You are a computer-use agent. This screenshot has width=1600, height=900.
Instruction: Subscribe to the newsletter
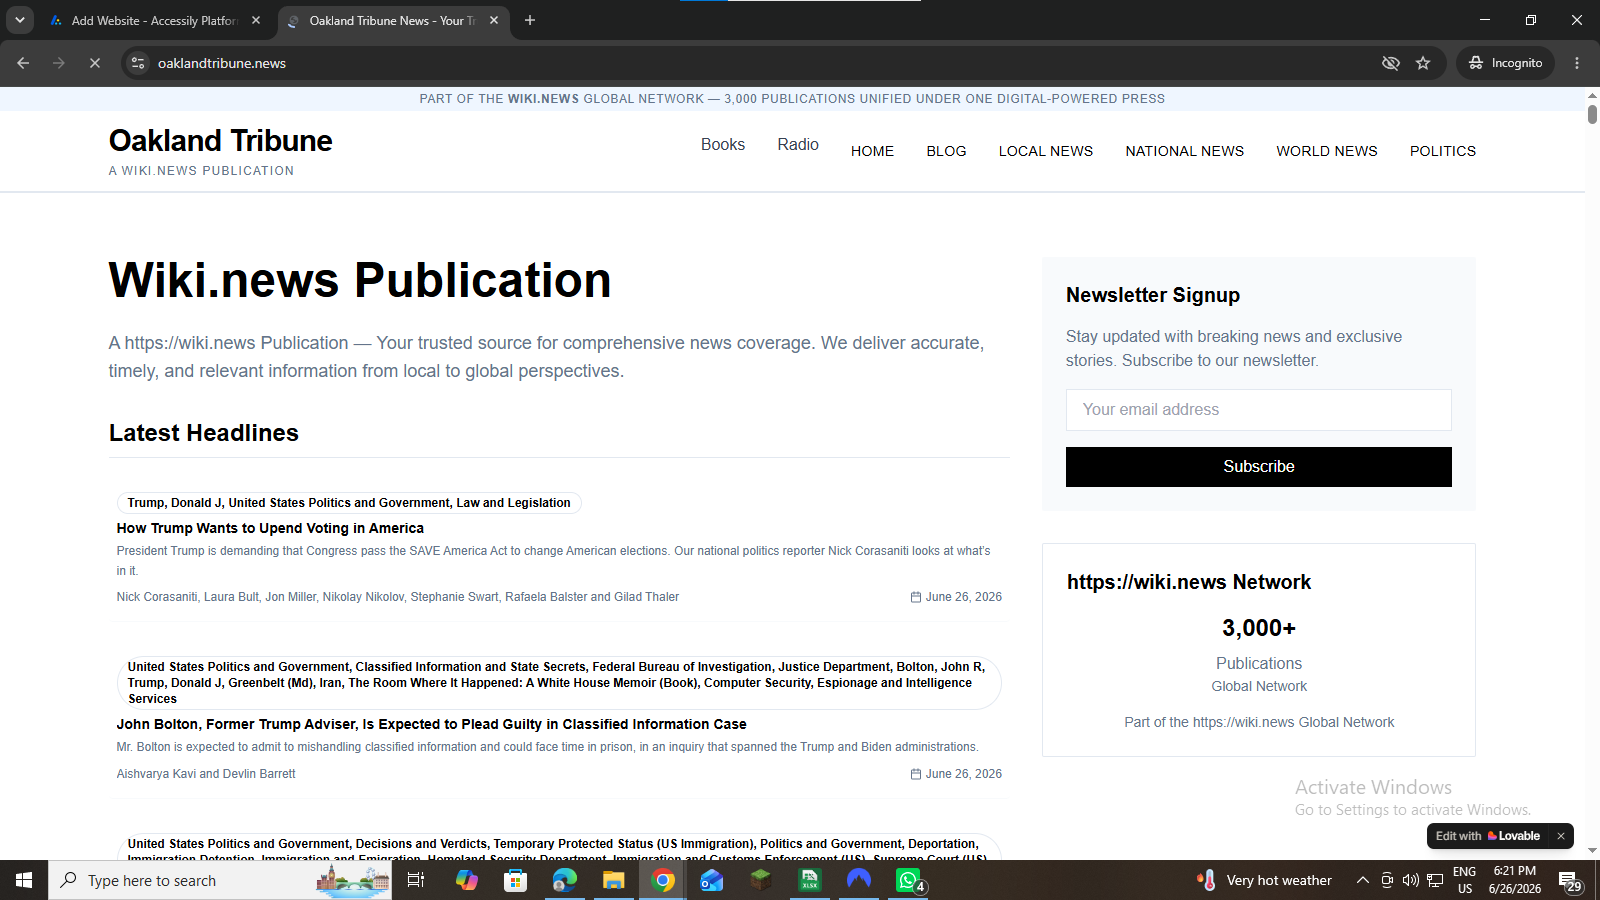tap(1259, 467)
